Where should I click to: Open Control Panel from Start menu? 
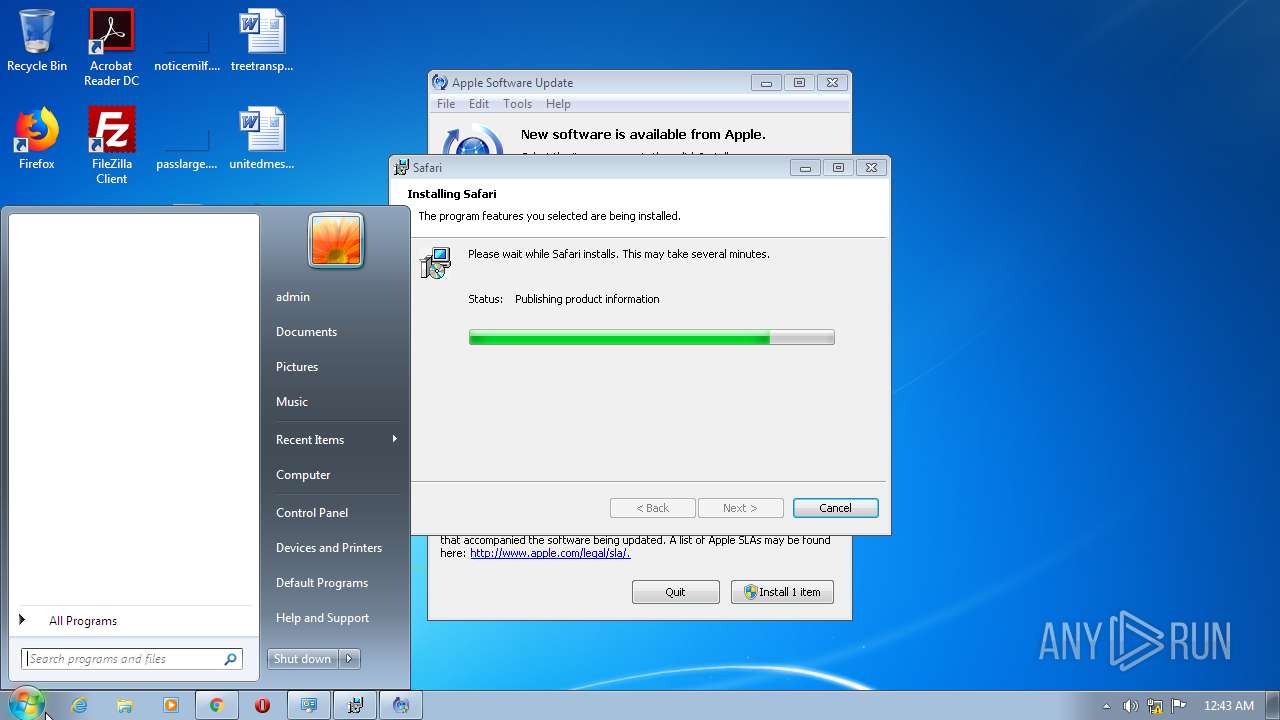312,513
